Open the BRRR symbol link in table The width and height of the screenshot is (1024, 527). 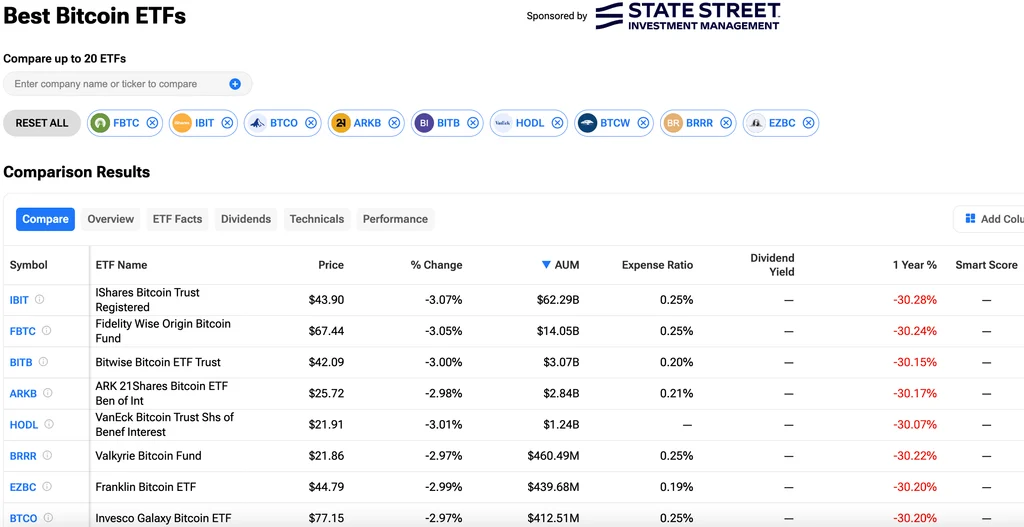pos(24,456)
